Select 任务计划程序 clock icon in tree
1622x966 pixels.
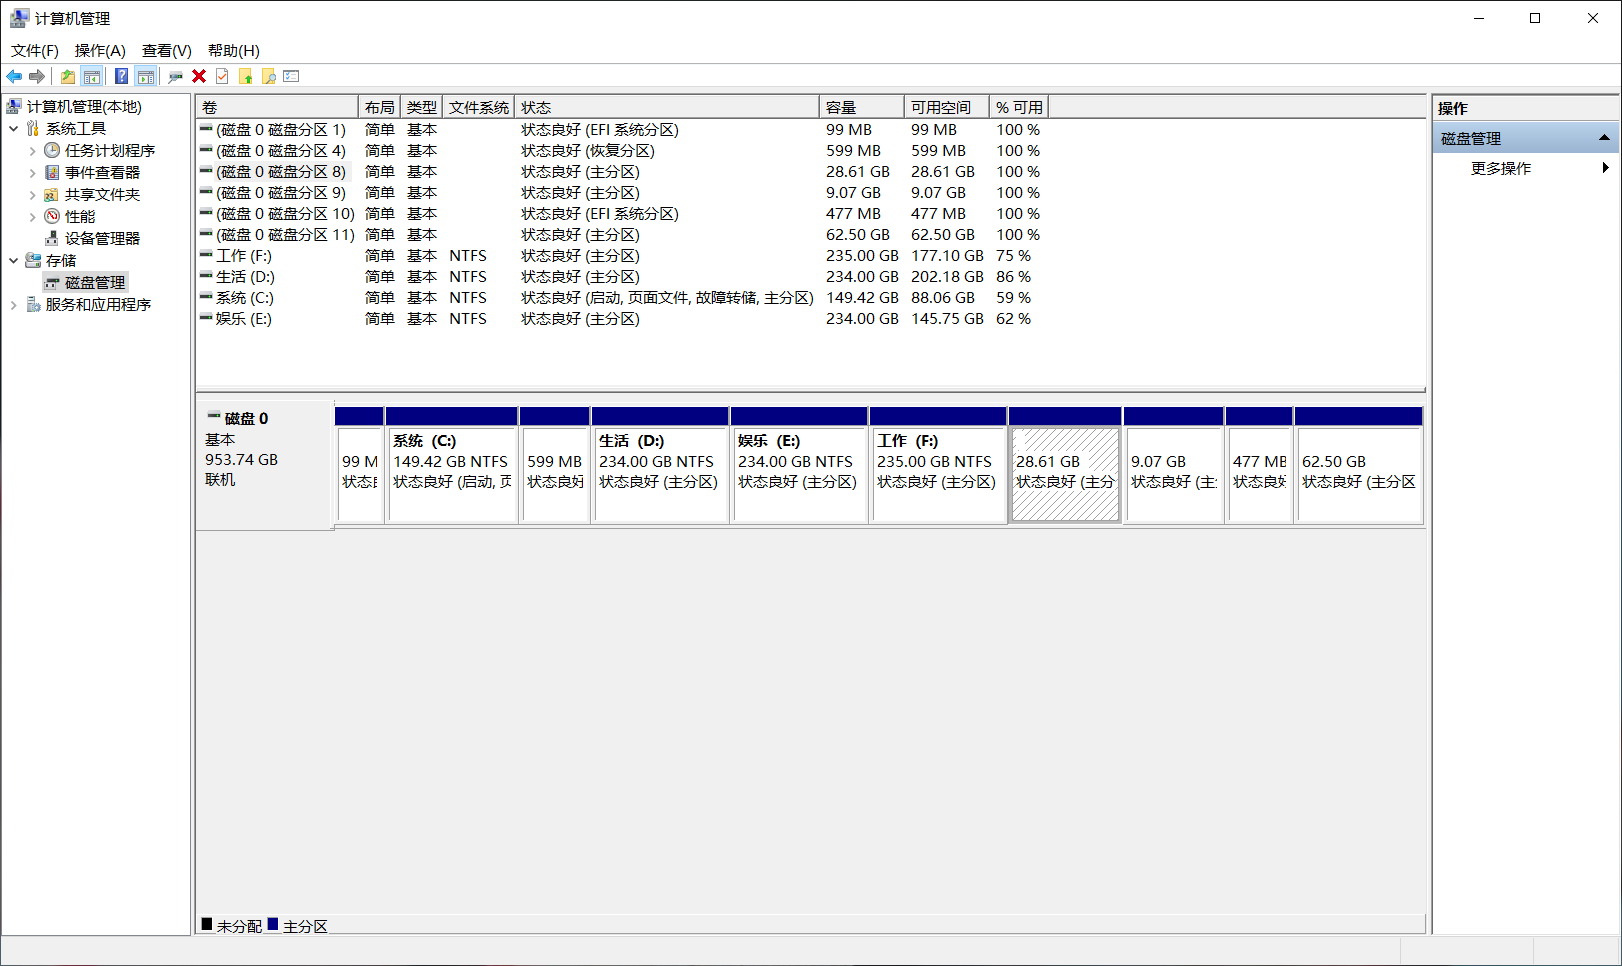(x=52, y=150)
